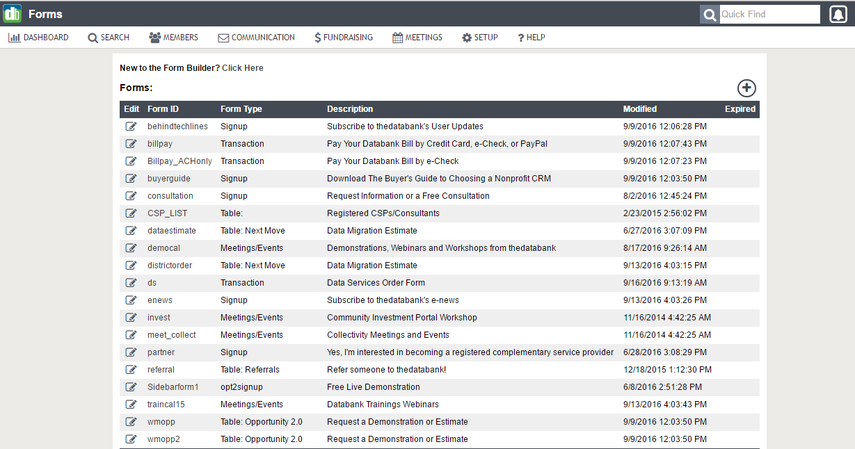The height and width of the screenshot is (449, 855).
Task: Click 'Collectivity Meetings and Events' description
Action: (x=388, y=334)
